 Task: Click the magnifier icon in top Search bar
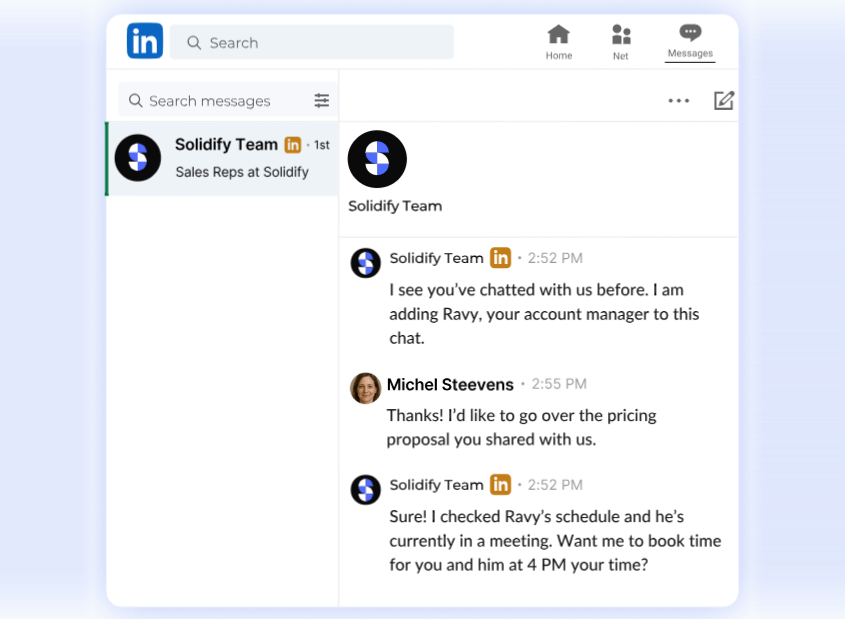[x=194, y=43]
